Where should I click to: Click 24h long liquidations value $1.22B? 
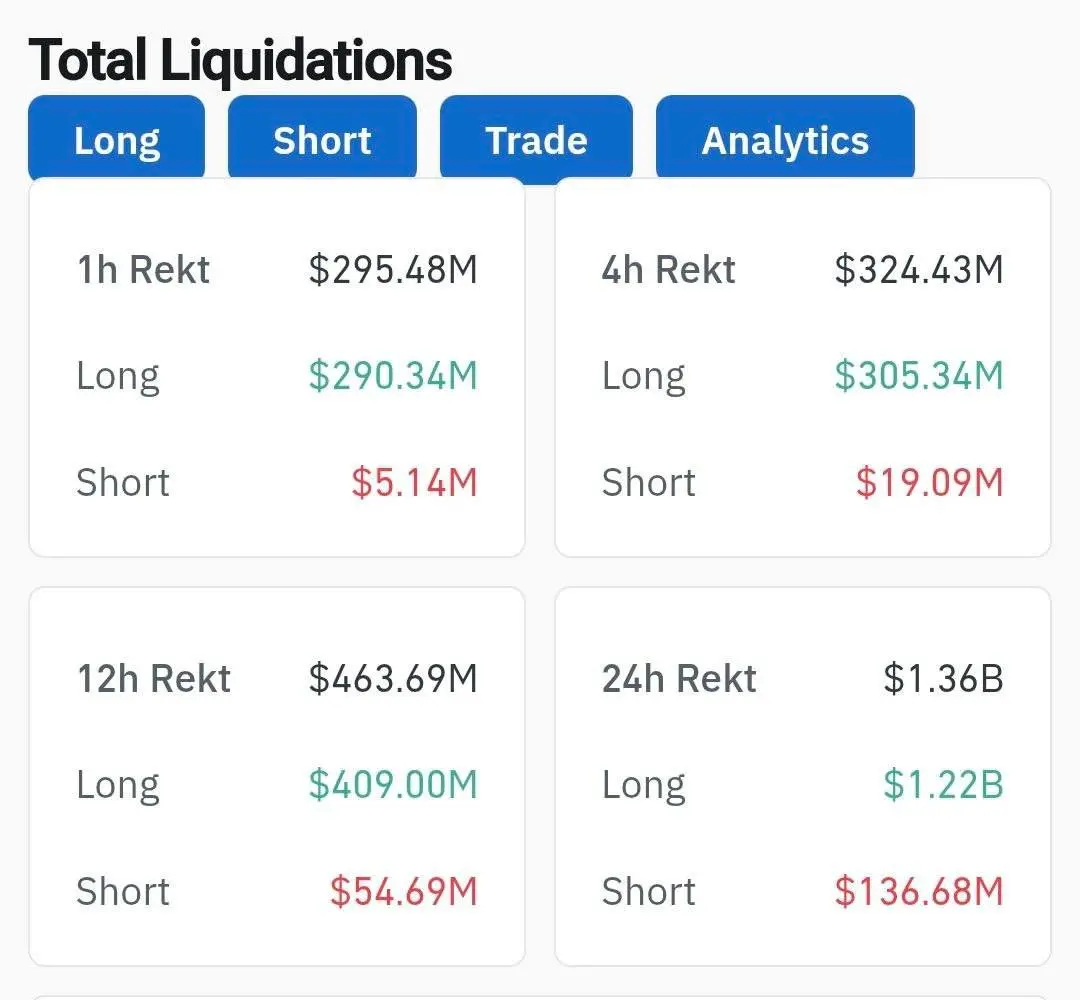point(943,785)
